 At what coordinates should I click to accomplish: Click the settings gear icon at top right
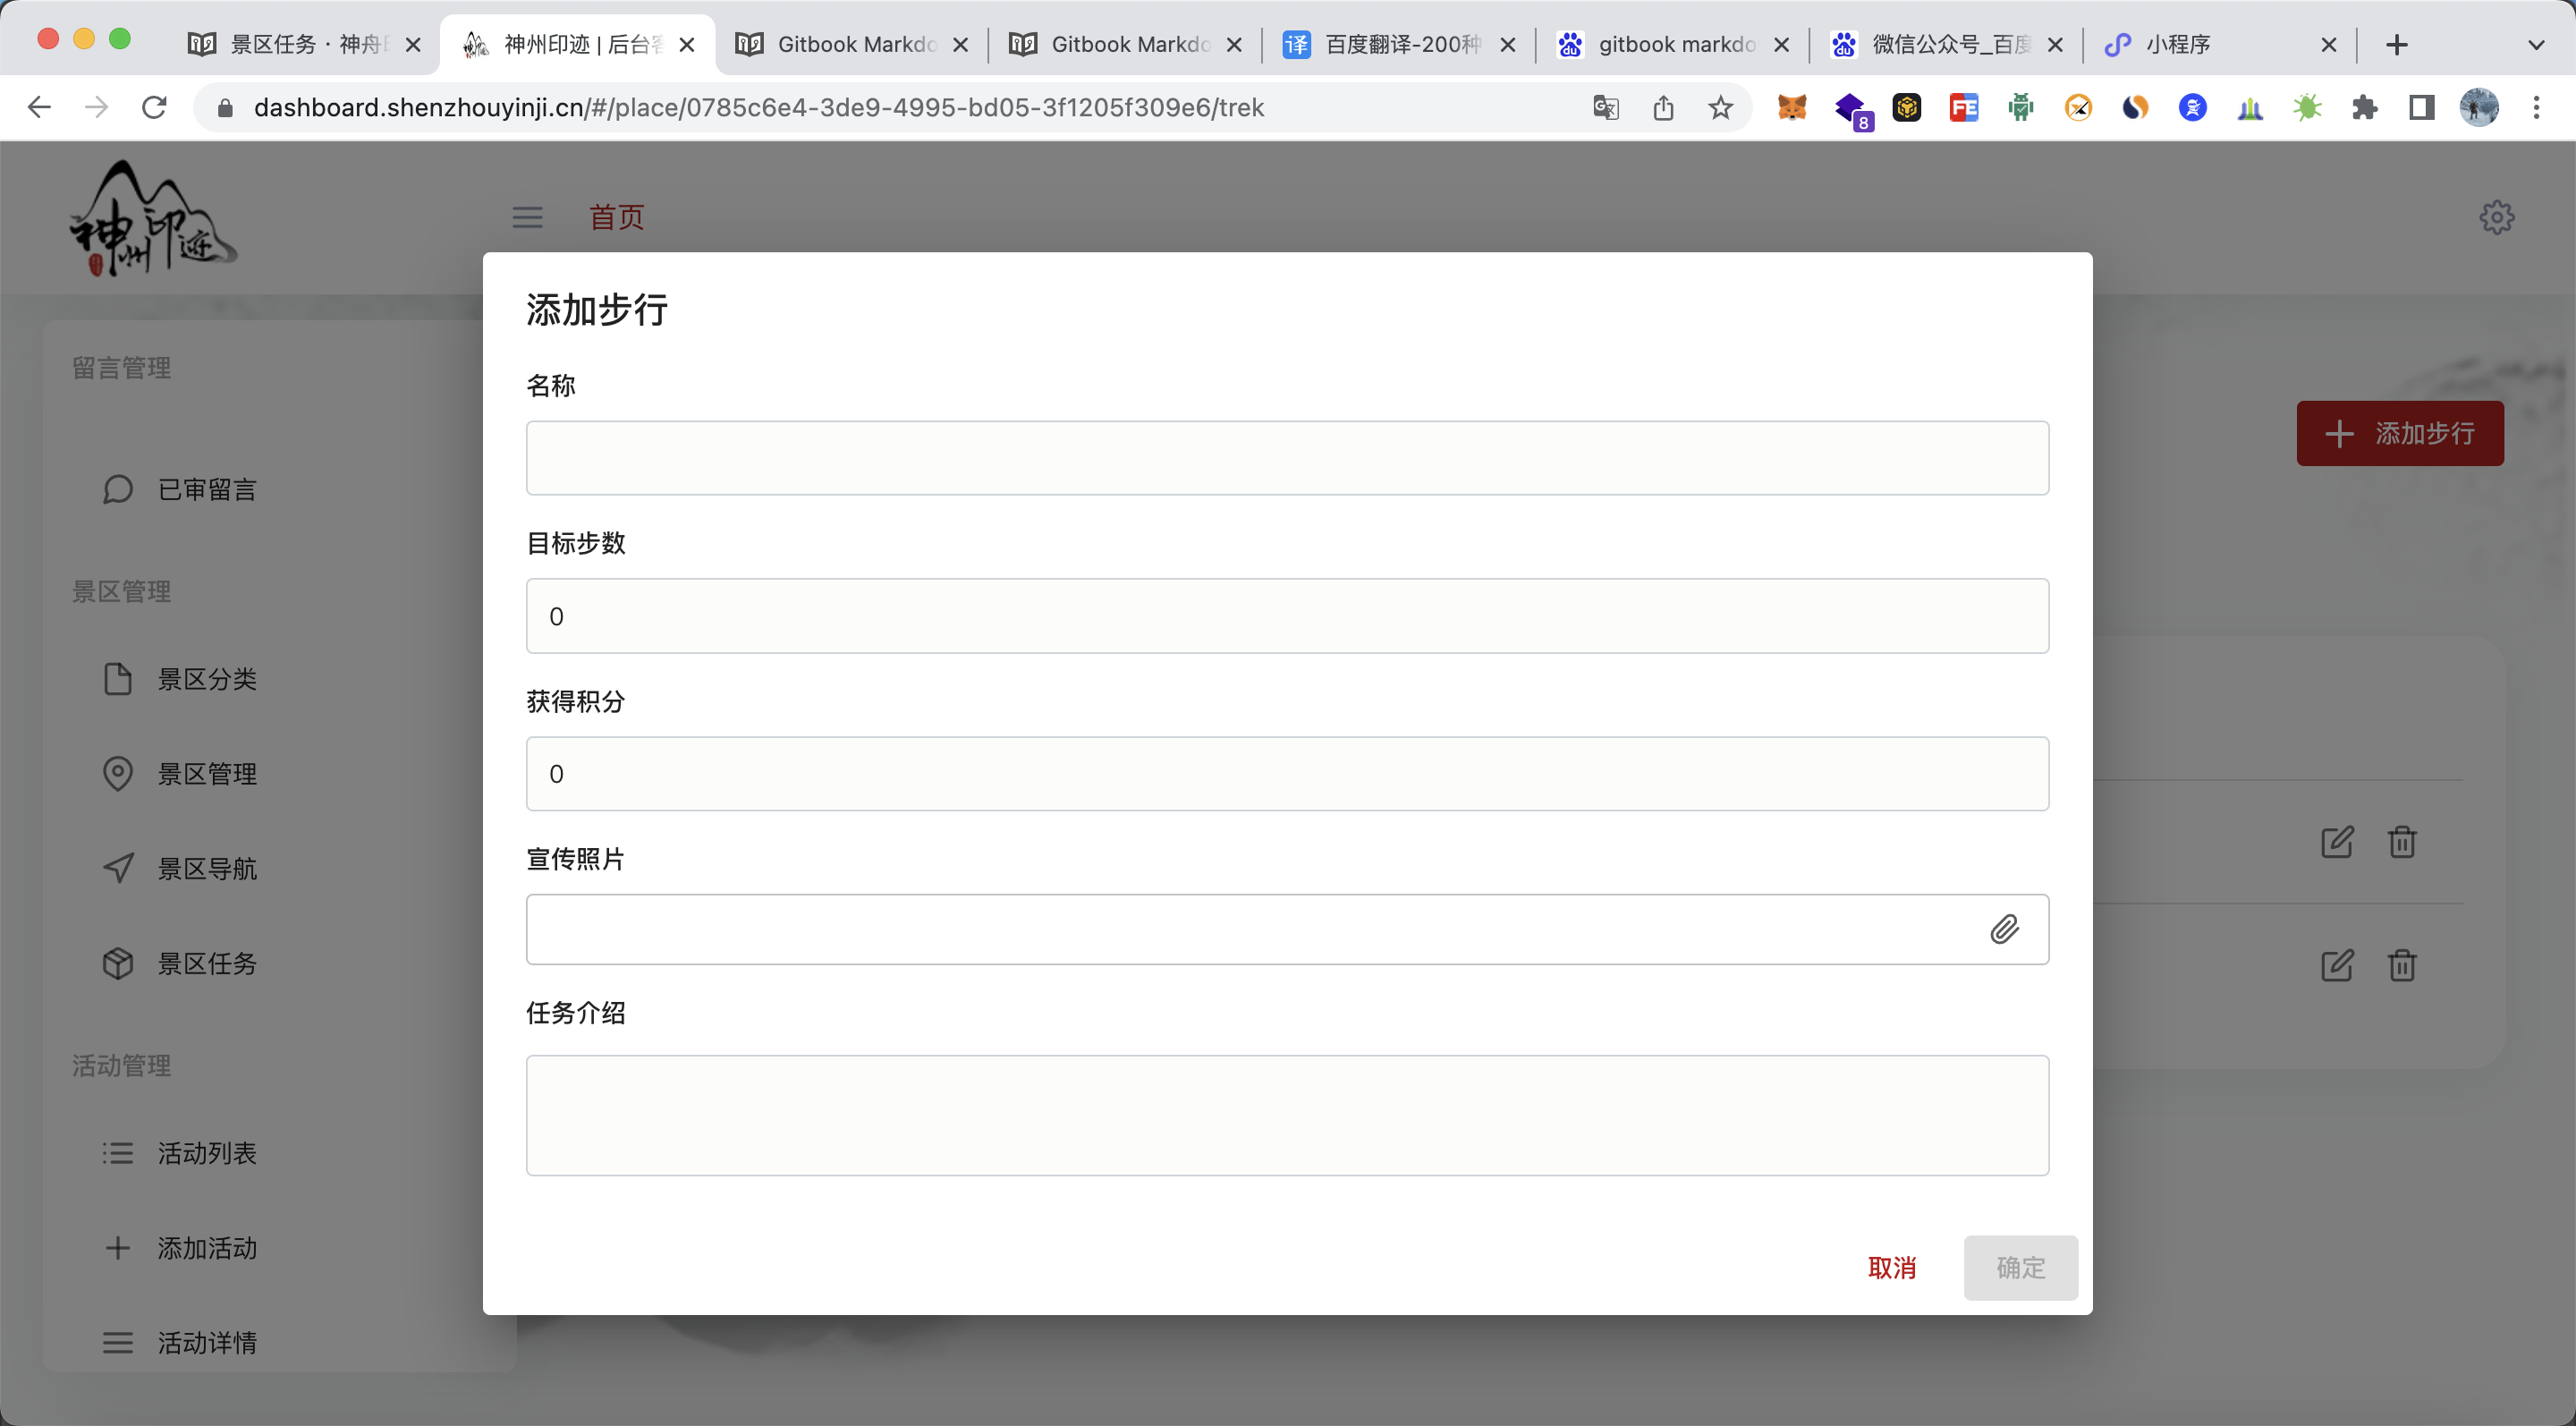tap(2496, 217)
